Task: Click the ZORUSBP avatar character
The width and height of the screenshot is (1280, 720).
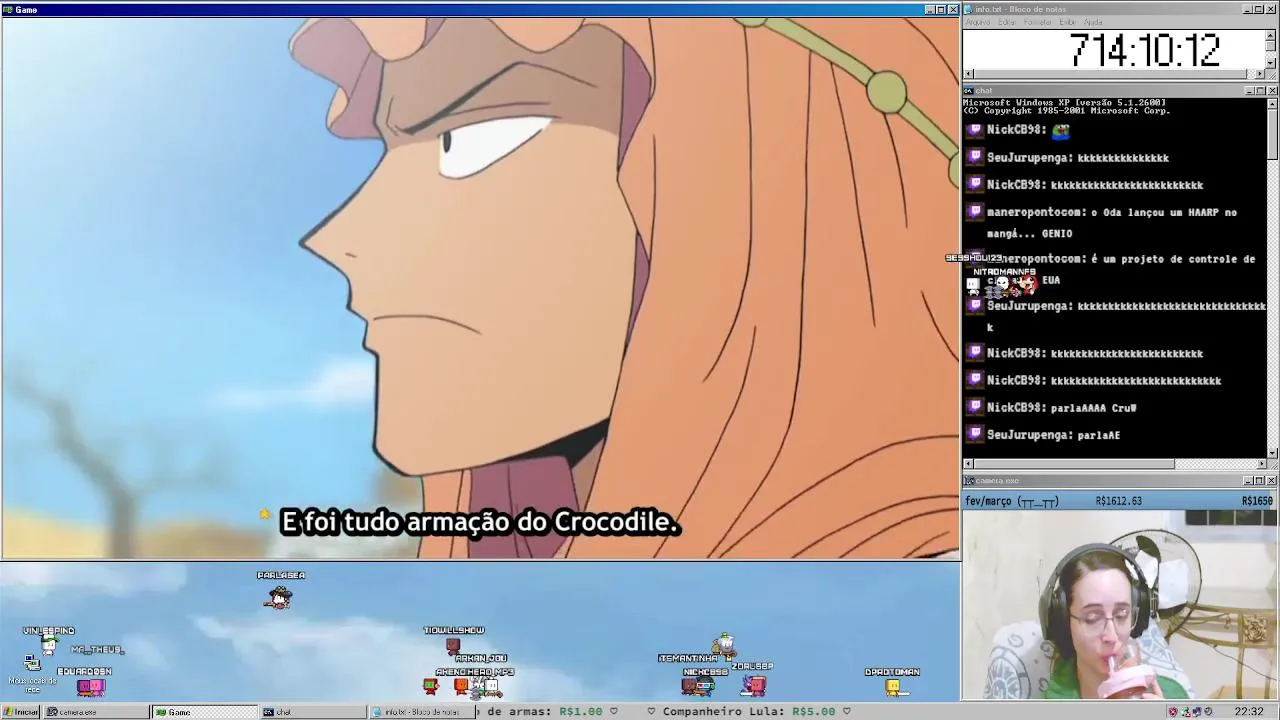Action: click(753, 684)
